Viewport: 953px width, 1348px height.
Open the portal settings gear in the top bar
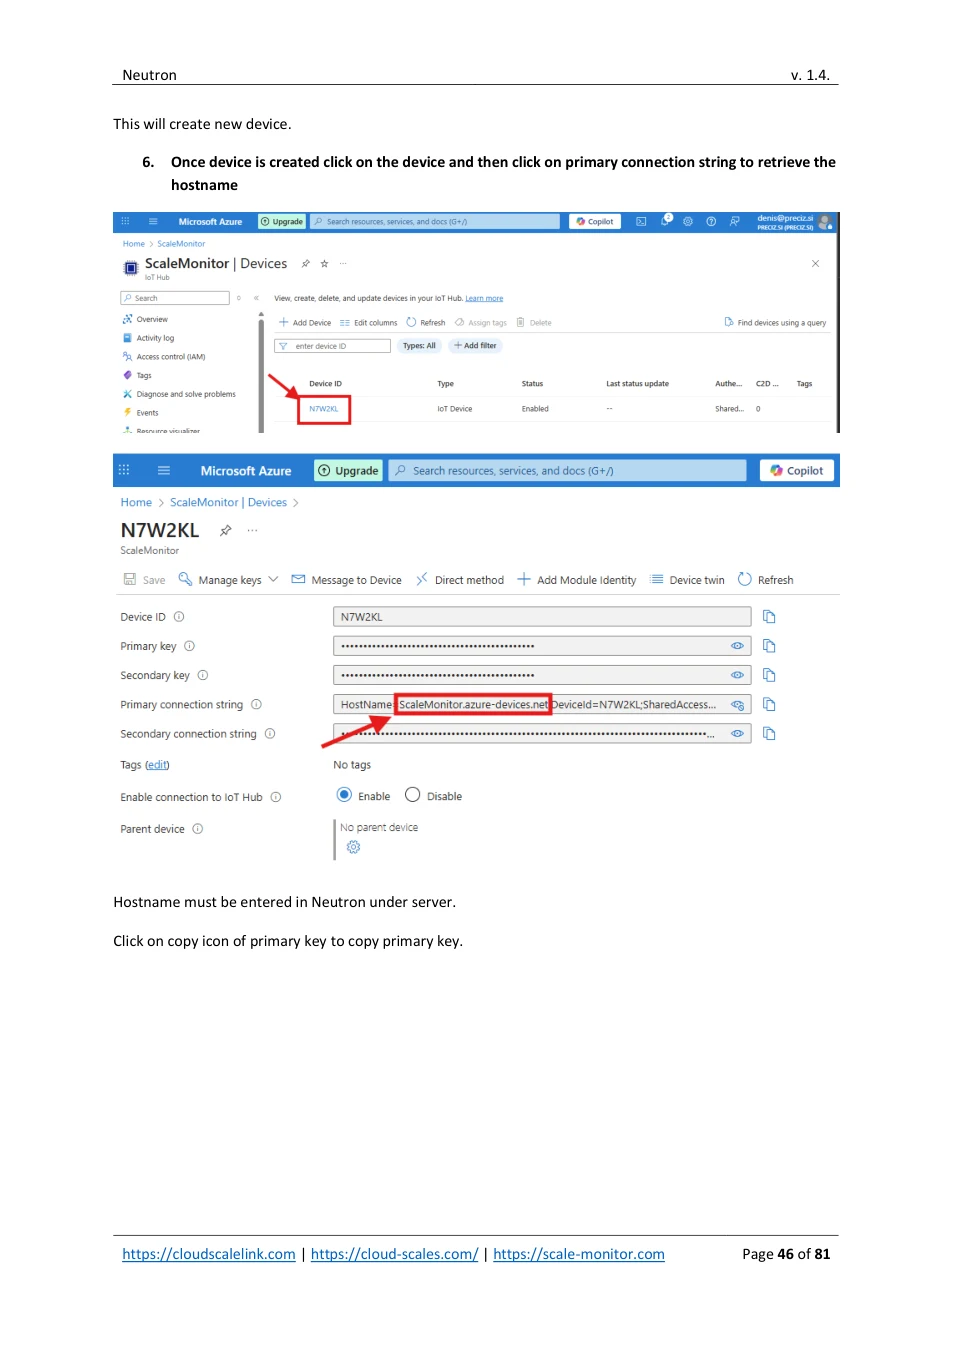[688, 222]
